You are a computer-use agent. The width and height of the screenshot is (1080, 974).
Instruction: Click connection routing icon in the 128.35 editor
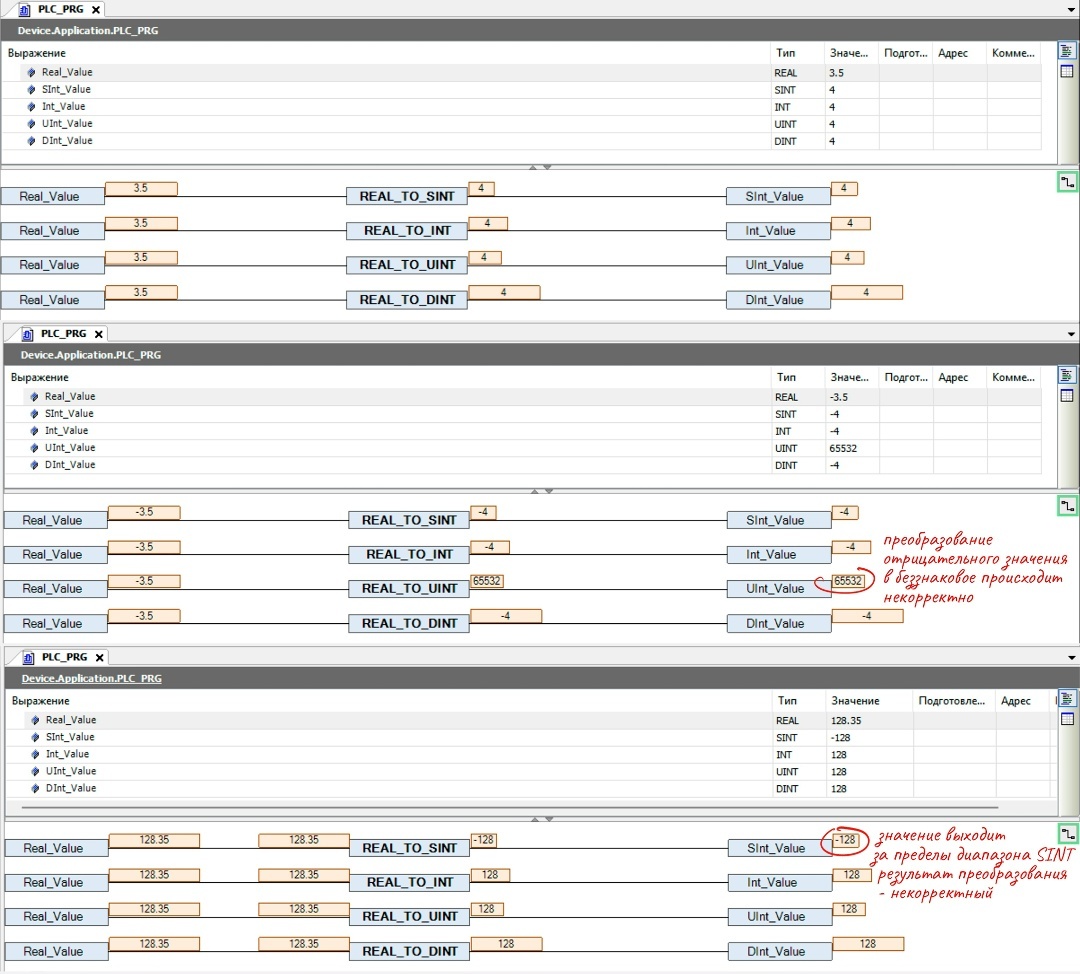coord(1067,833)
